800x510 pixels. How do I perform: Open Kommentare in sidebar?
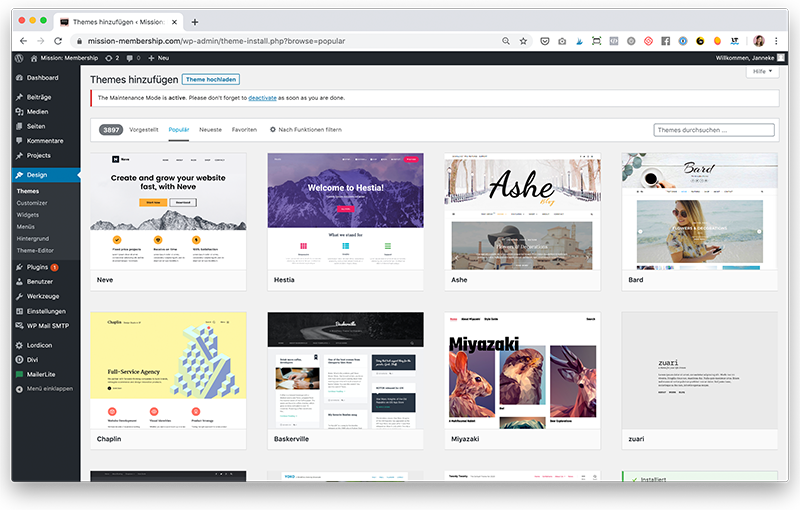[46, 141]
